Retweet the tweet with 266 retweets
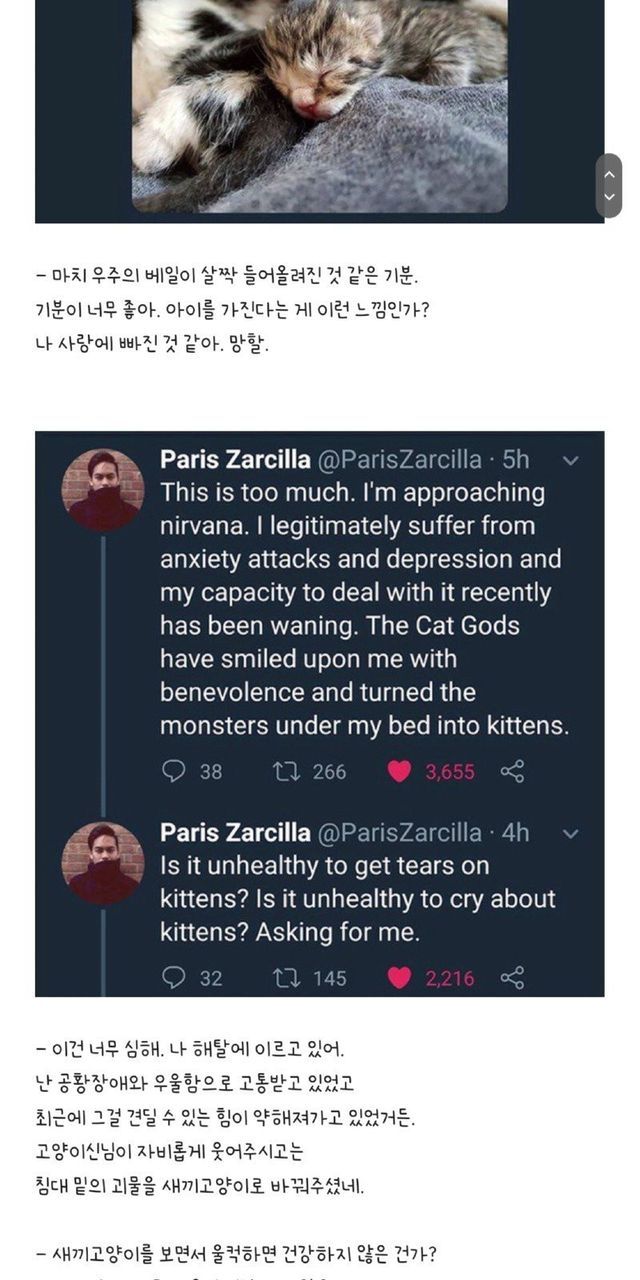640x1280 pixels. pyautogui.click(x=283, y=771)
